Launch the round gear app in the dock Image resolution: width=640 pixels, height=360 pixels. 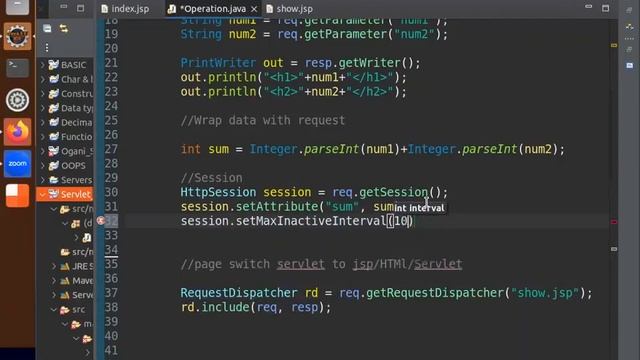click(18, 100)
